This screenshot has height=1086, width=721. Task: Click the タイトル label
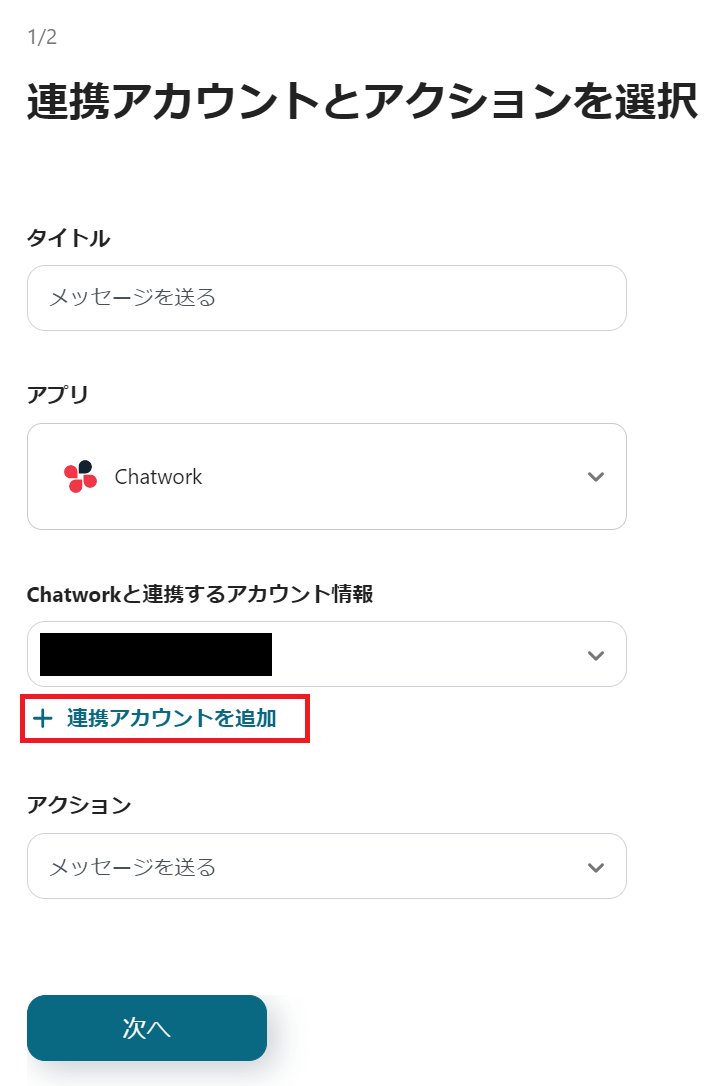pyautogui.click(x=67, y=238)
